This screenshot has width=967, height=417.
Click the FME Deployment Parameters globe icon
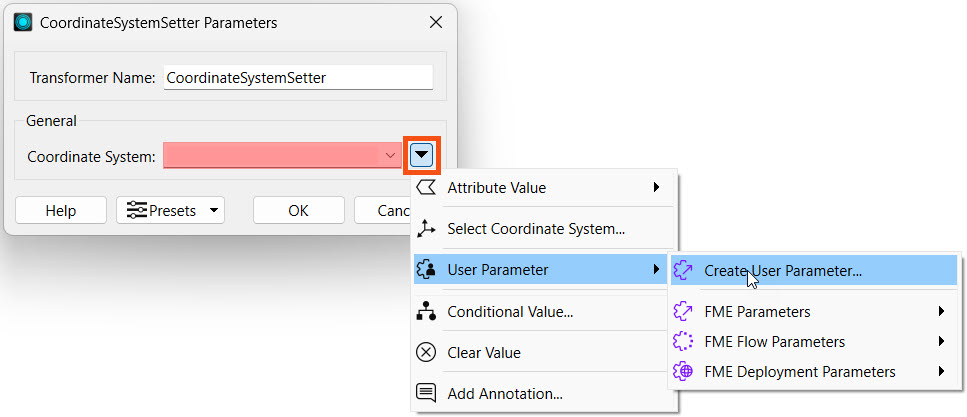point(684,372)
